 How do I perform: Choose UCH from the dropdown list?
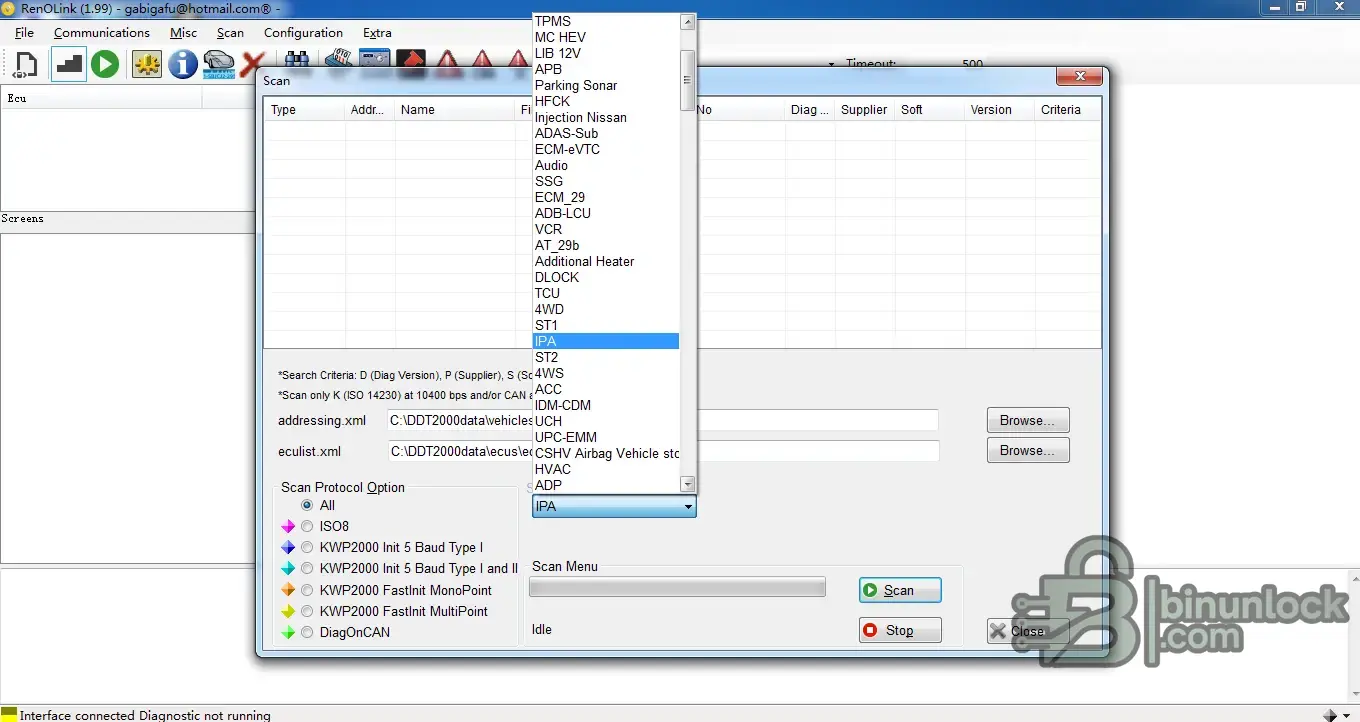point(606,421)
